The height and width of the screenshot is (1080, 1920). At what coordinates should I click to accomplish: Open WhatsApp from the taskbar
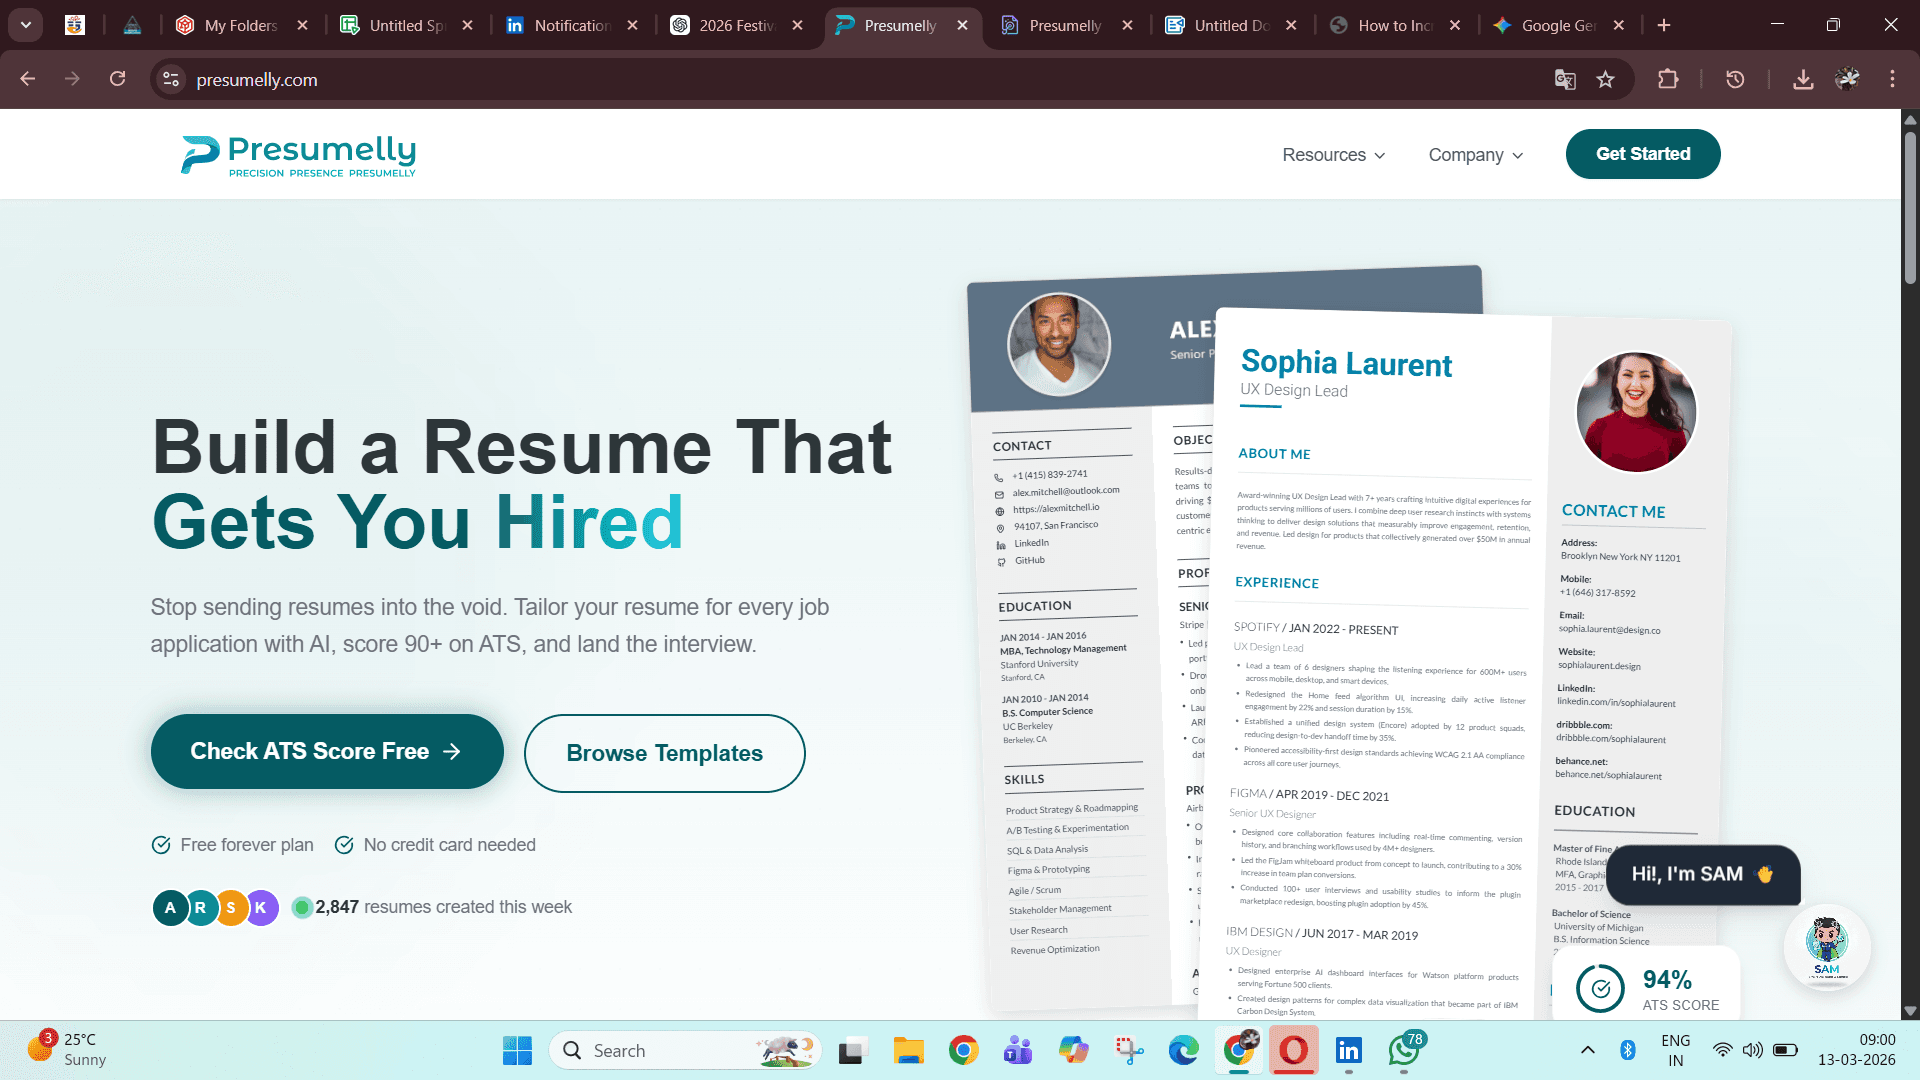click(1404, 1050)
